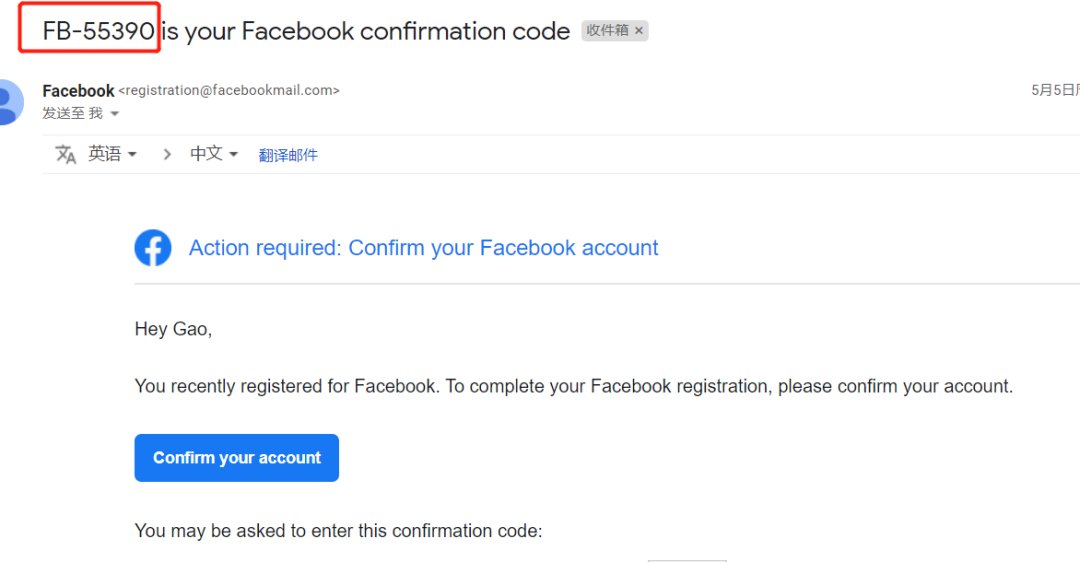Open the 收件箱 inbox label
Image resolution: width=1080 pixels, height=562 pixels.
point(607,31)
